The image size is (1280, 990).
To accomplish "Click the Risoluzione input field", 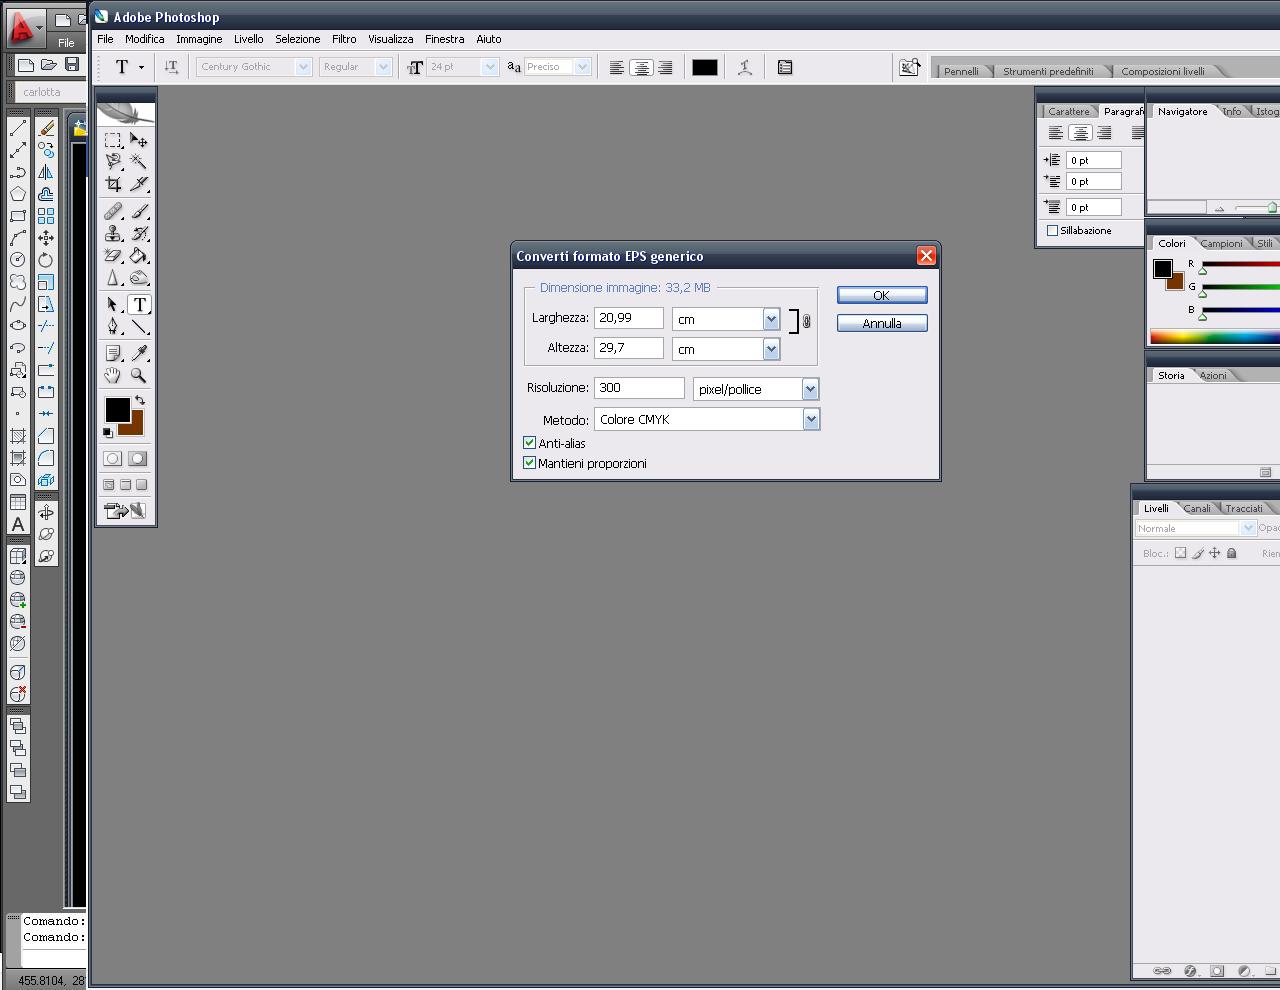I will [639, 388].
